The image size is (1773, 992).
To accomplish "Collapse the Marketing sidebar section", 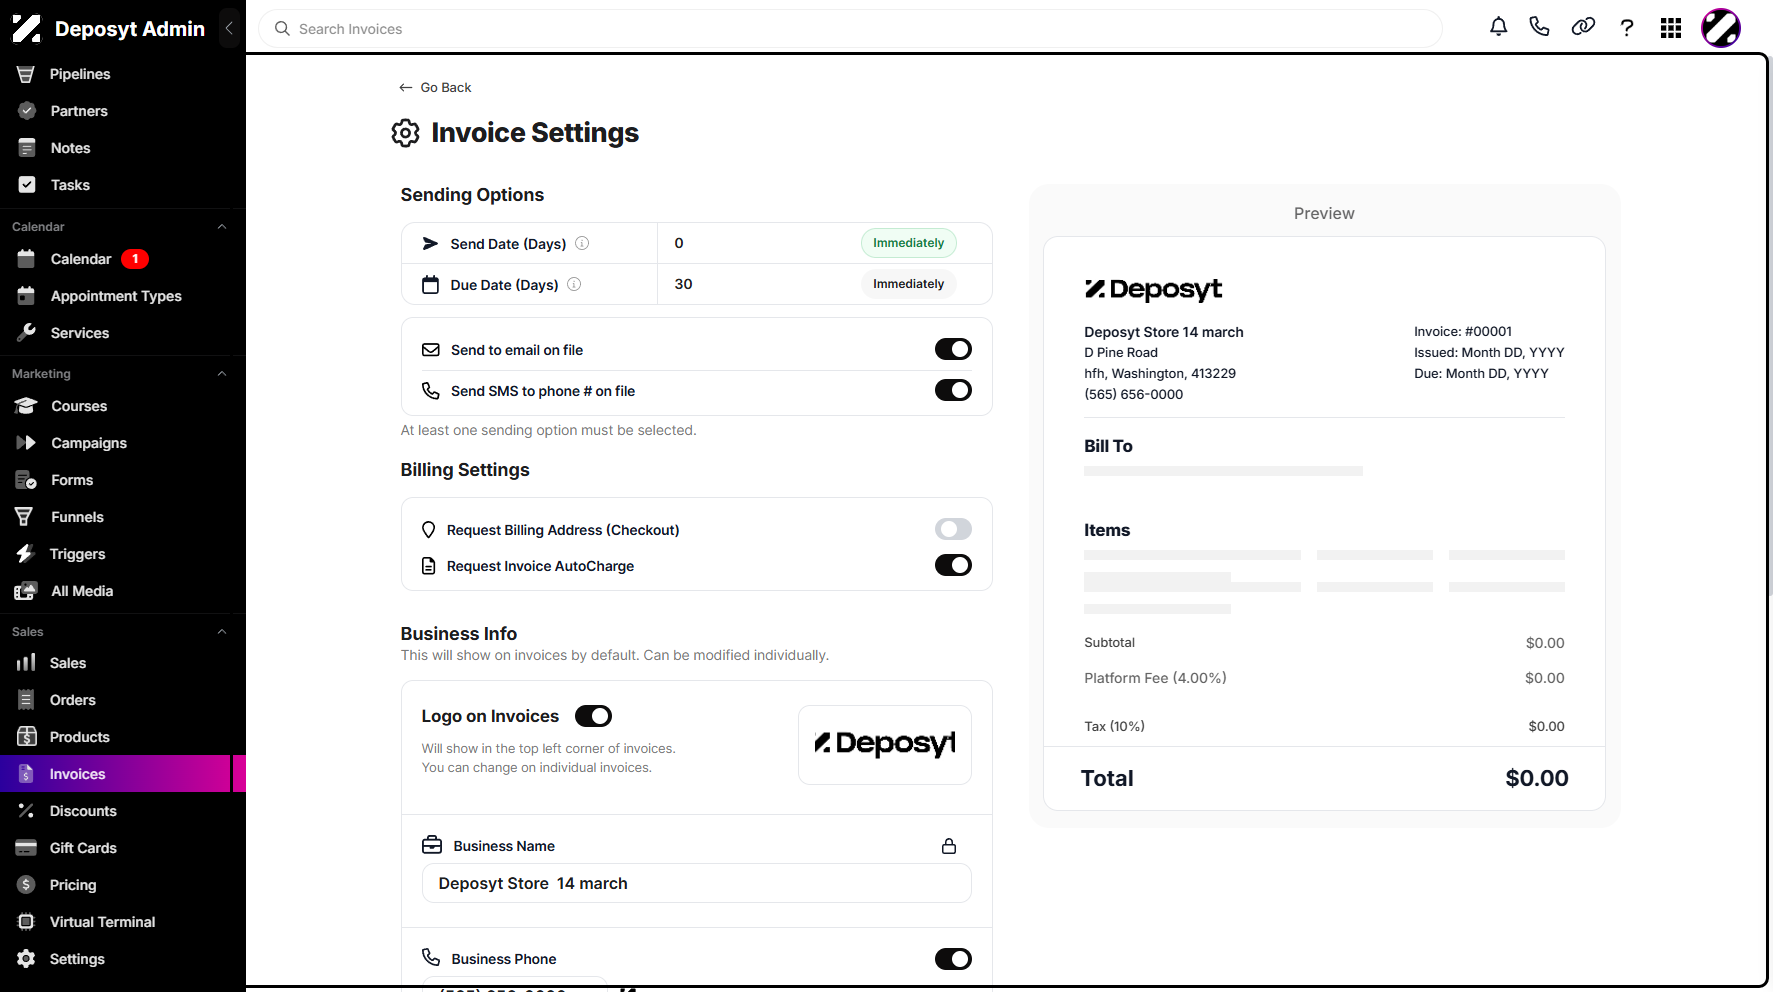I will coord(222,374).
